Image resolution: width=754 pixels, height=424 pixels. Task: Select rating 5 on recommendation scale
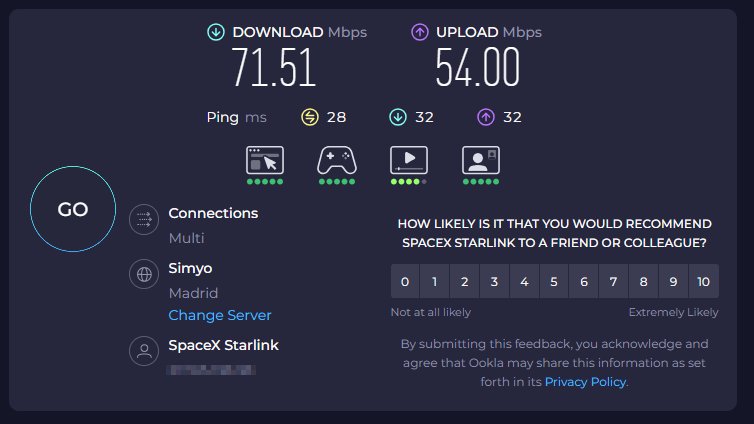pos(554,282)
